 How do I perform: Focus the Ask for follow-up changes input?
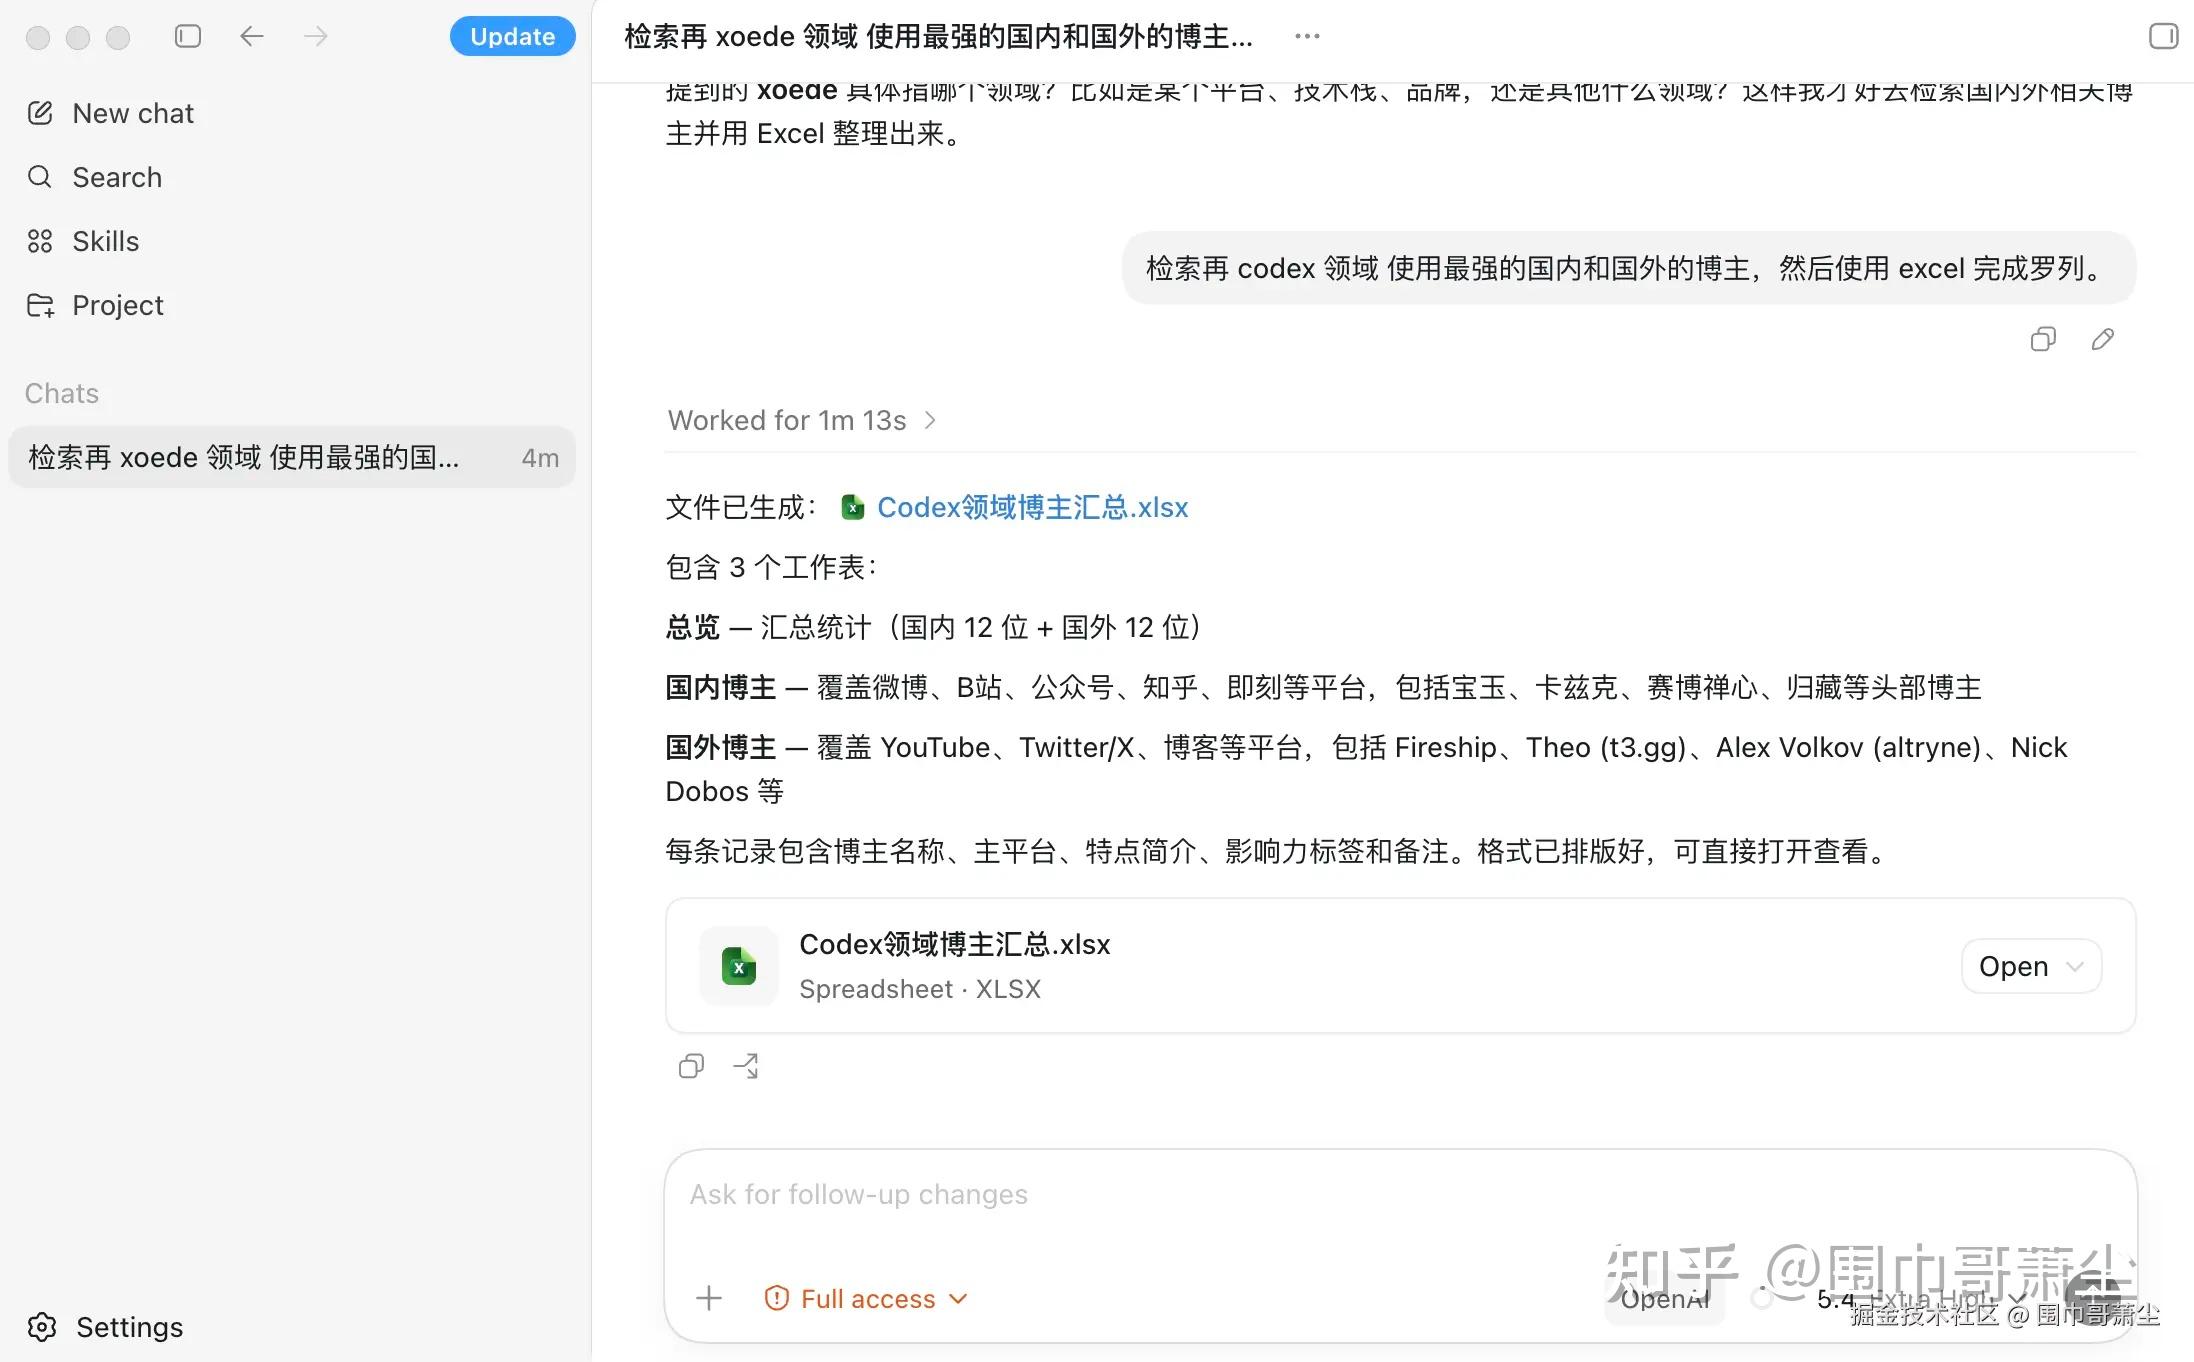pos(1400,1195)
